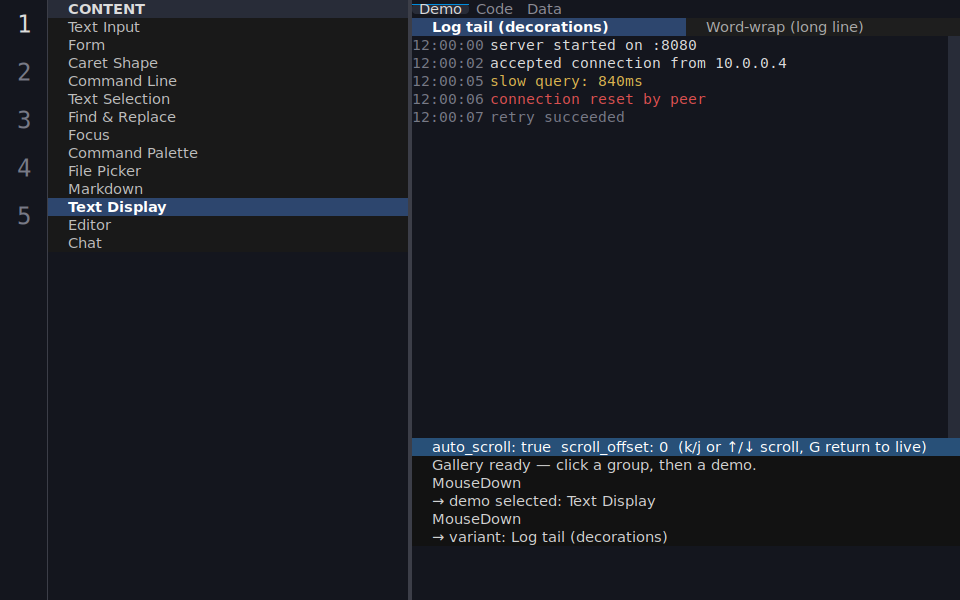Screen dimensions: 960x600
Task: Select group number 4 in sidebar
Action: [24, 168]
